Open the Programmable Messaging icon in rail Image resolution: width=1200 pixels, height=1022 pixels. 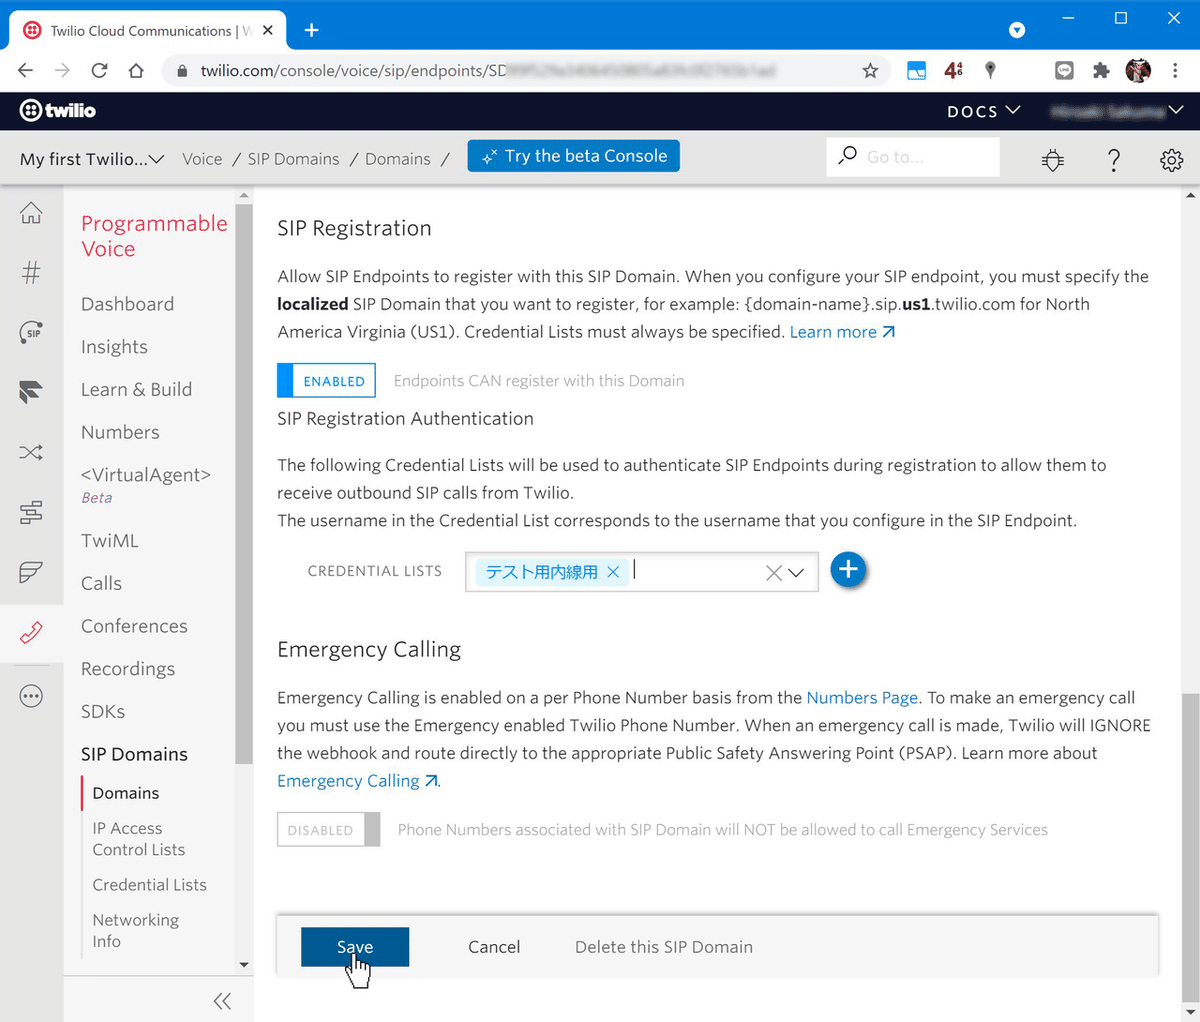[31, 392]
